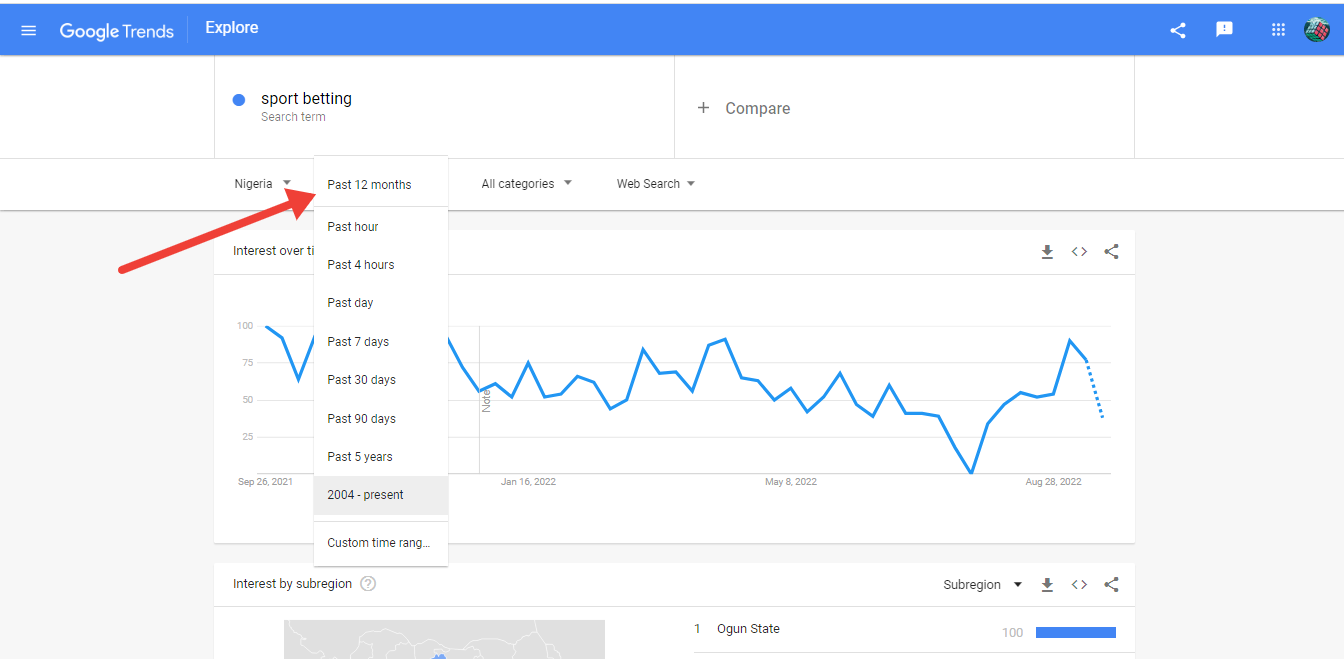The image size is (1344, 659).
Task: Share this Explore page via header icon
Action: 1178,30
